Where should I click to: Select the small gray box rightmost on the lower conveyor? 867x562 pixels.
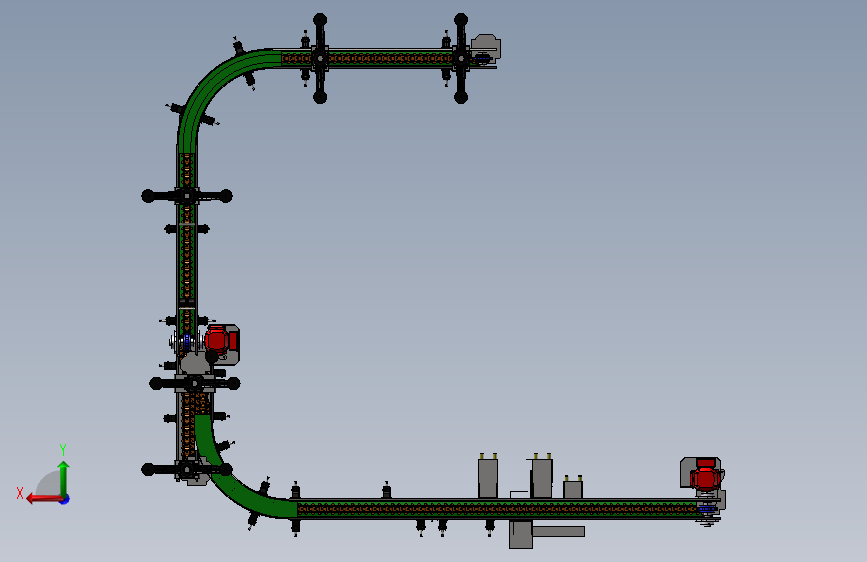[573, 488]
